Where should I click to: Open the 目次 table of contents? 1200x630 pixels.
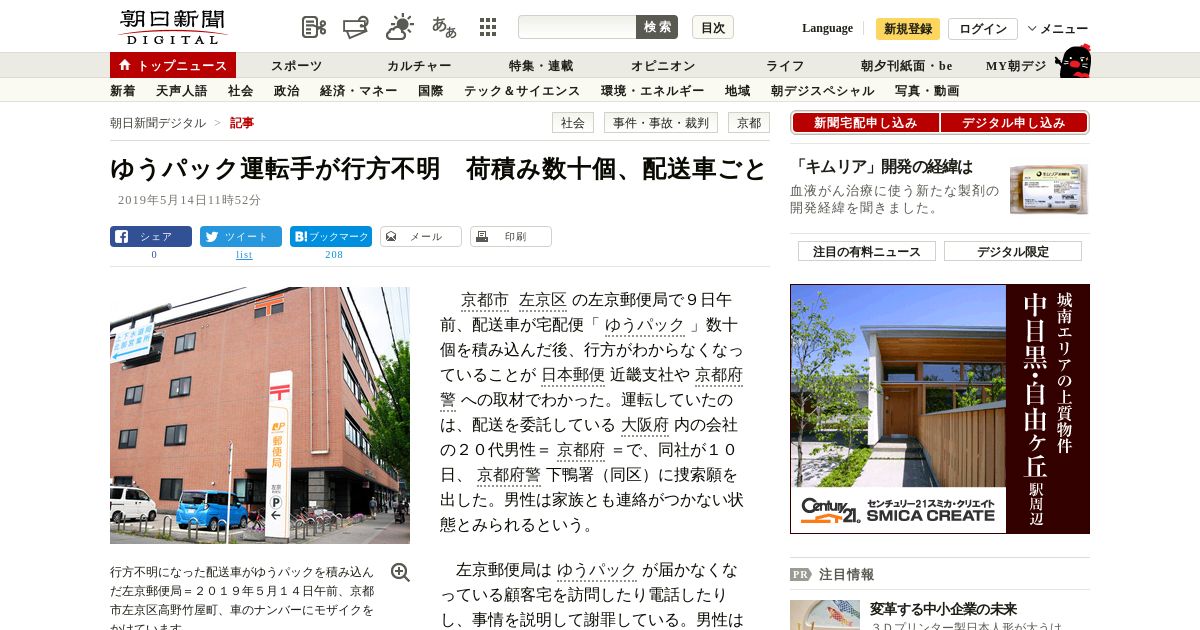[x=713, y=27]
